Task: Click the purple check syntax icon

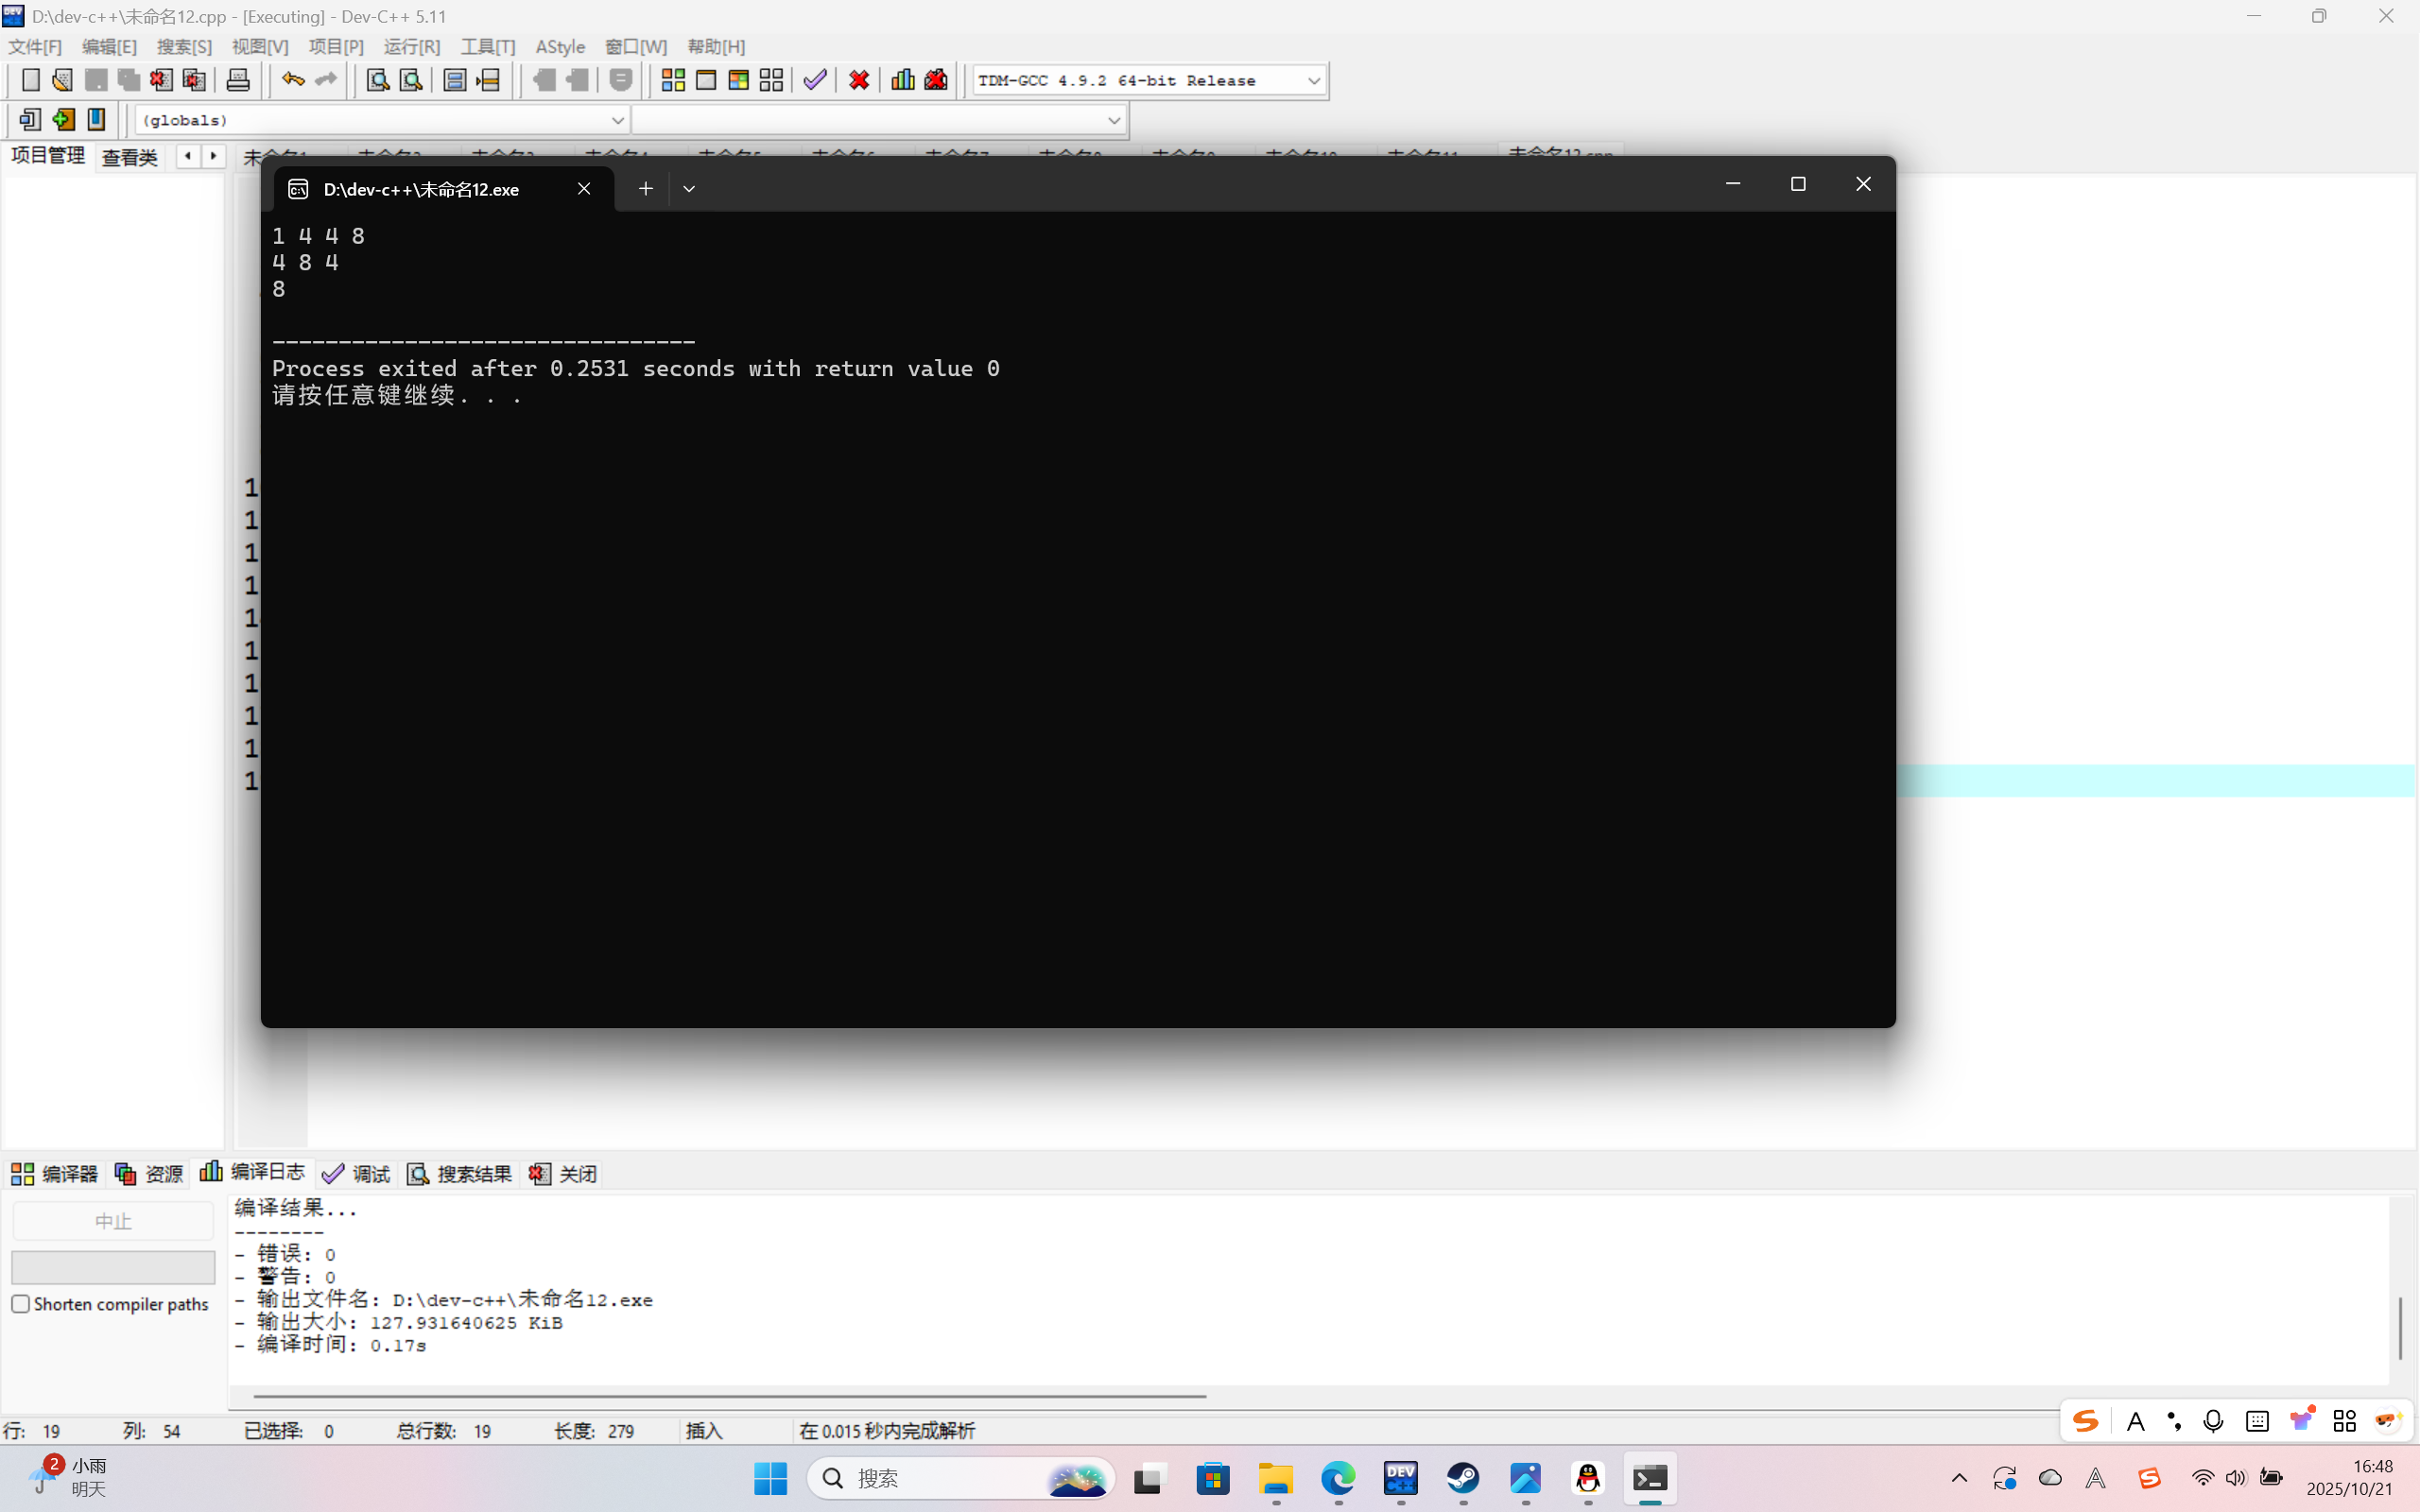Action: coord(815,80)
